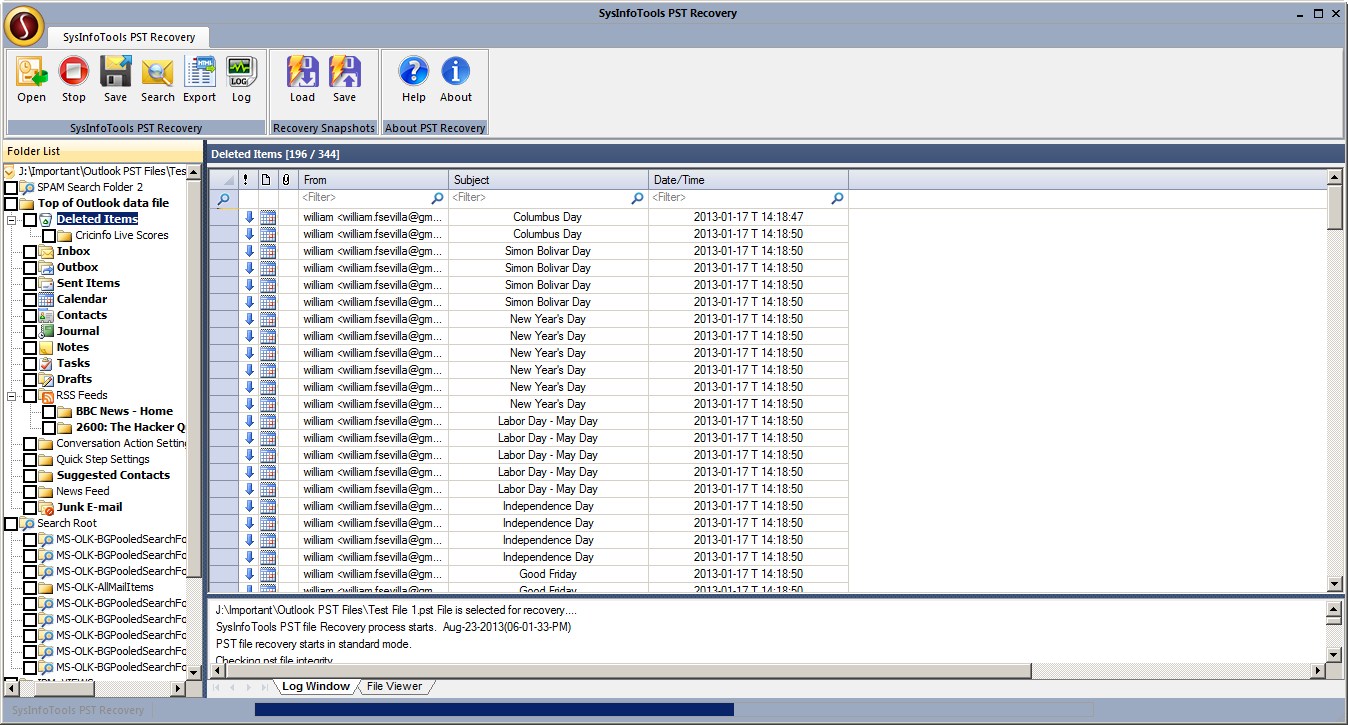The height and width of the screenshot is (725, 1348).
Task: Open the Search tool
Action: (x=157, y=72)
